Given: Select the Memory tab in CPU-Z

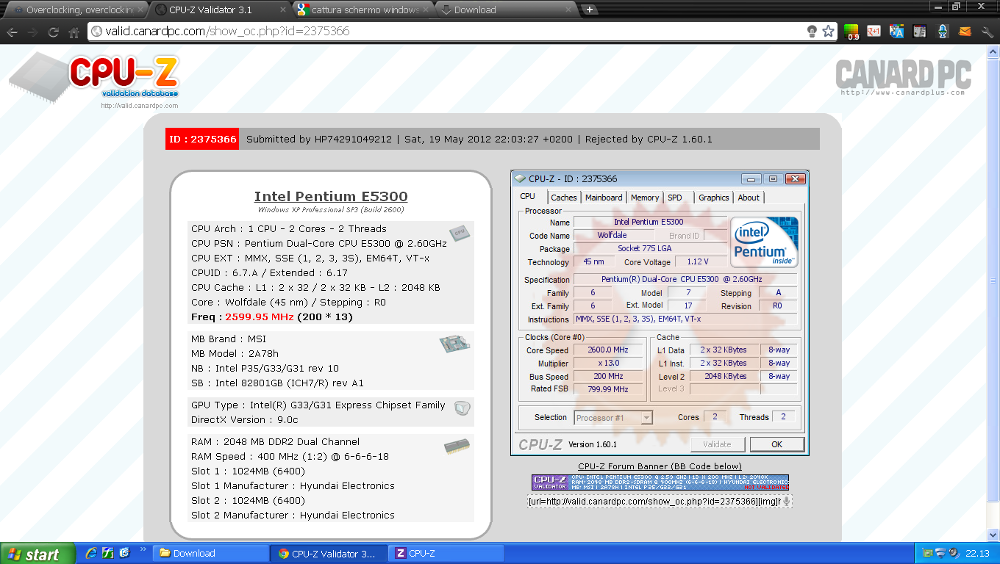Looking at the screenshot, I should coord(645,198).
